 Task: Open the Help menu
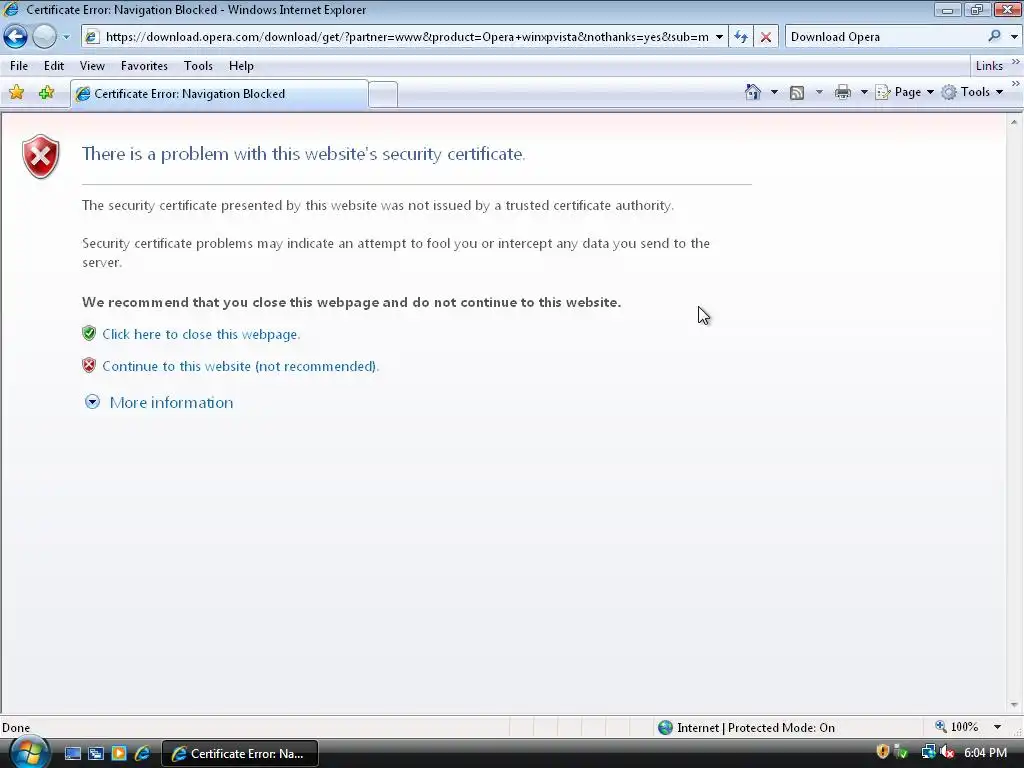click(241, 66)
